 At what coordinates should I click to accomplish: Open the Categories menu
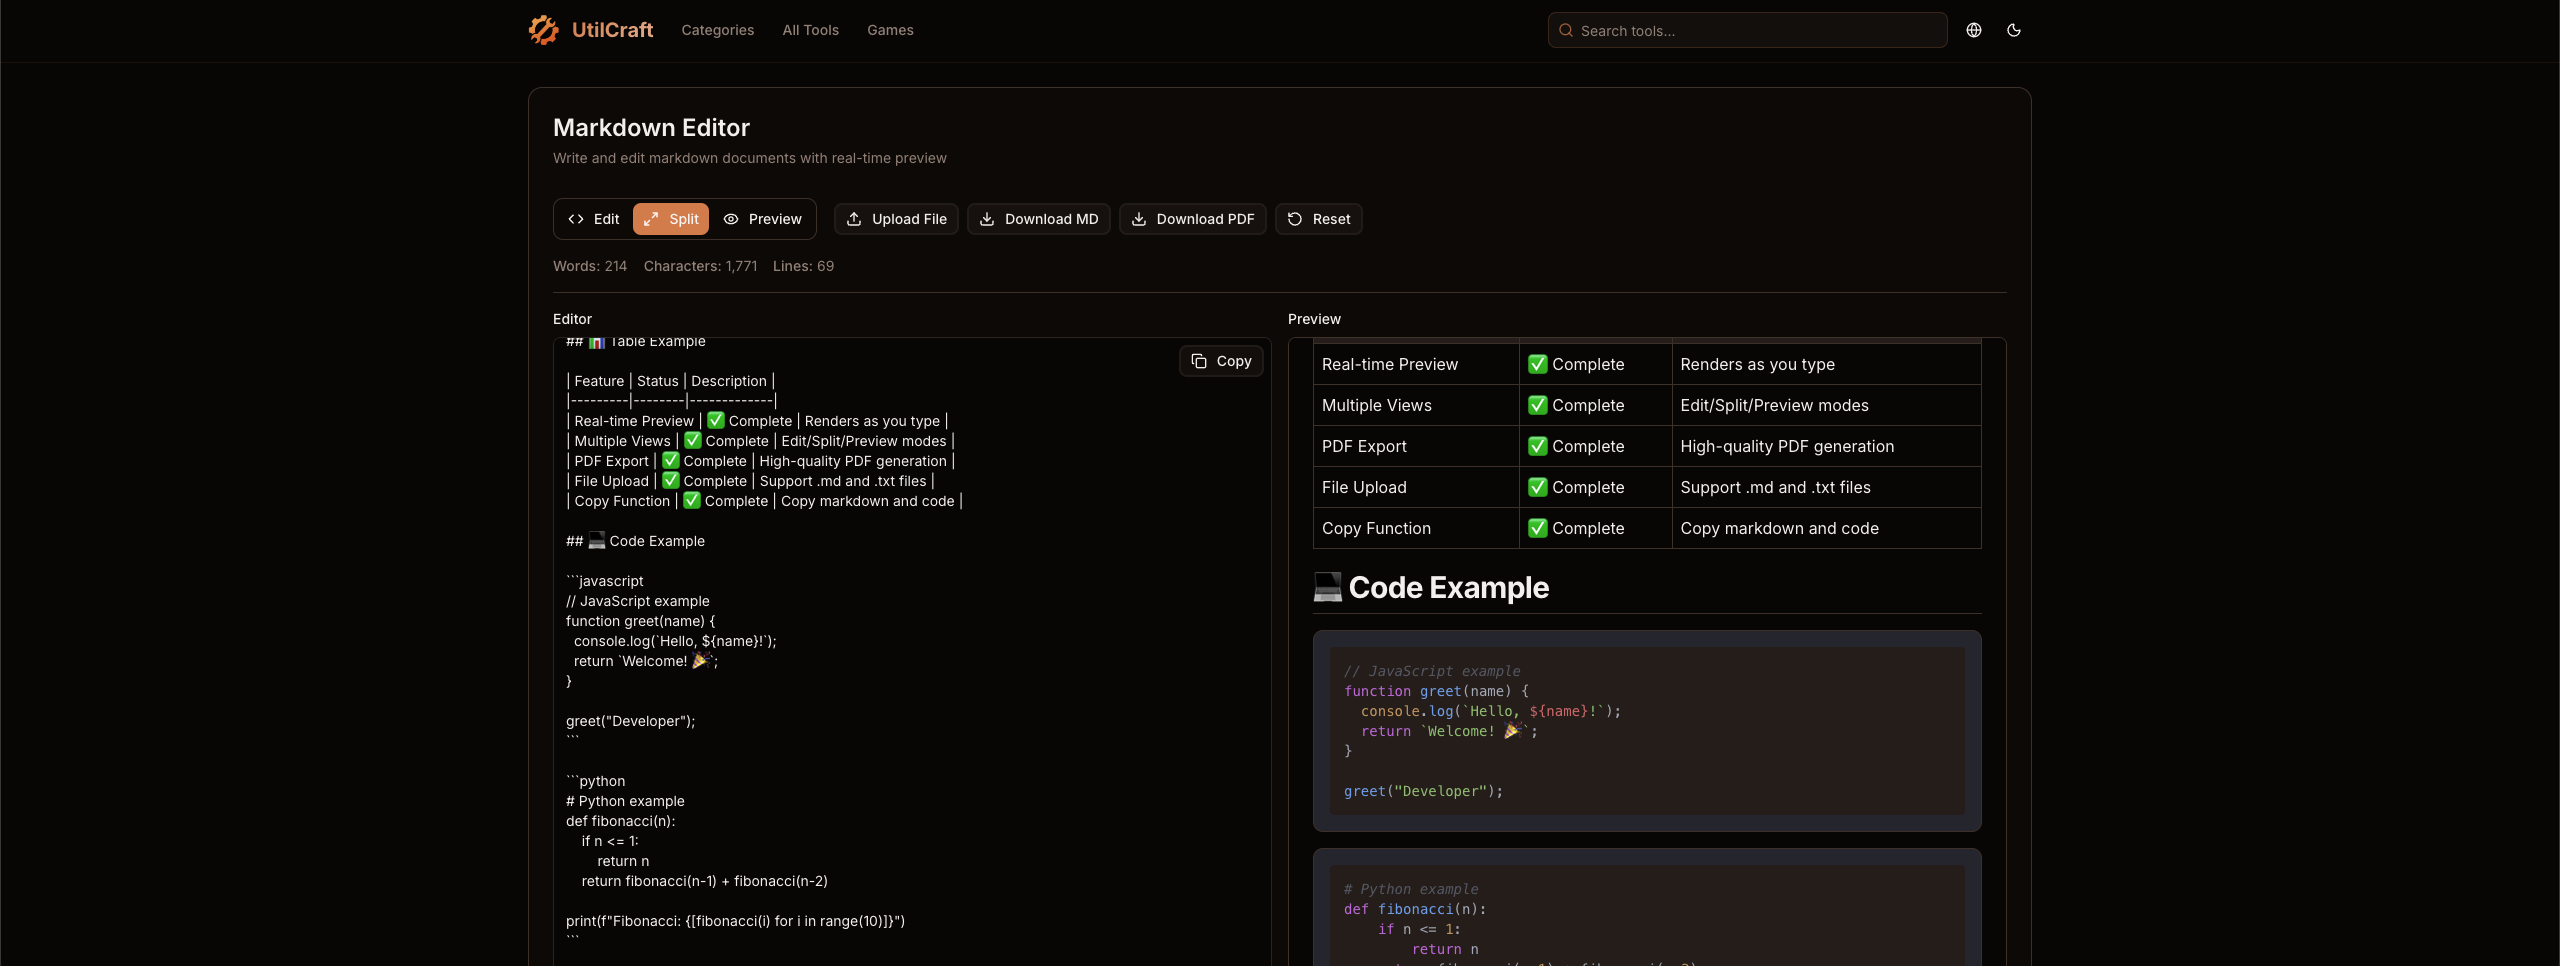(x=717, y=30)
